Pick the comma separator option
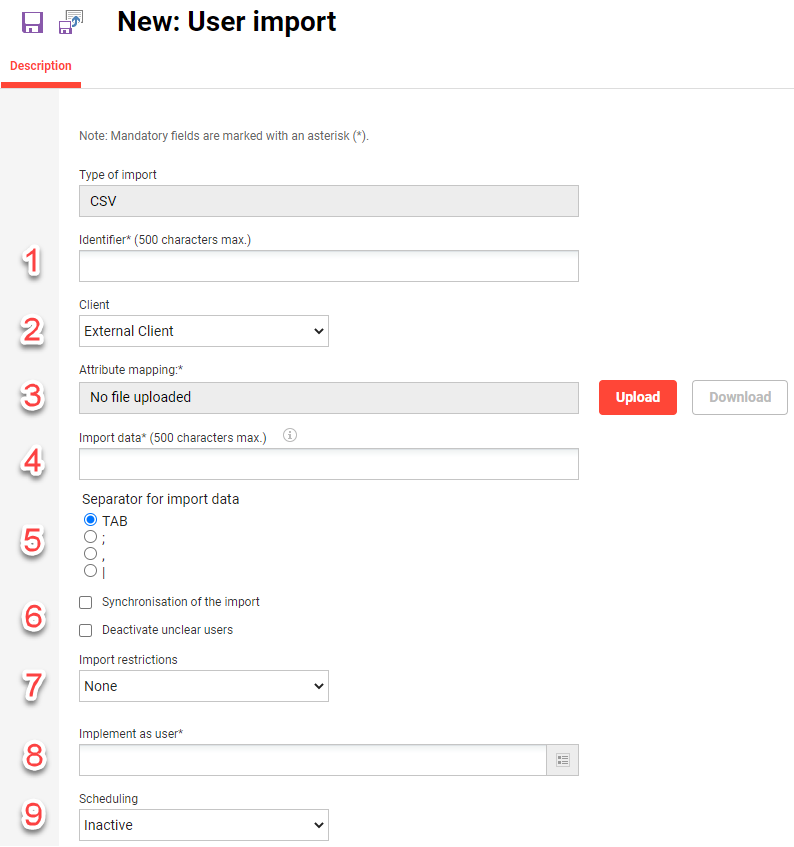This screenshot has height=847, width=794. 90,553
